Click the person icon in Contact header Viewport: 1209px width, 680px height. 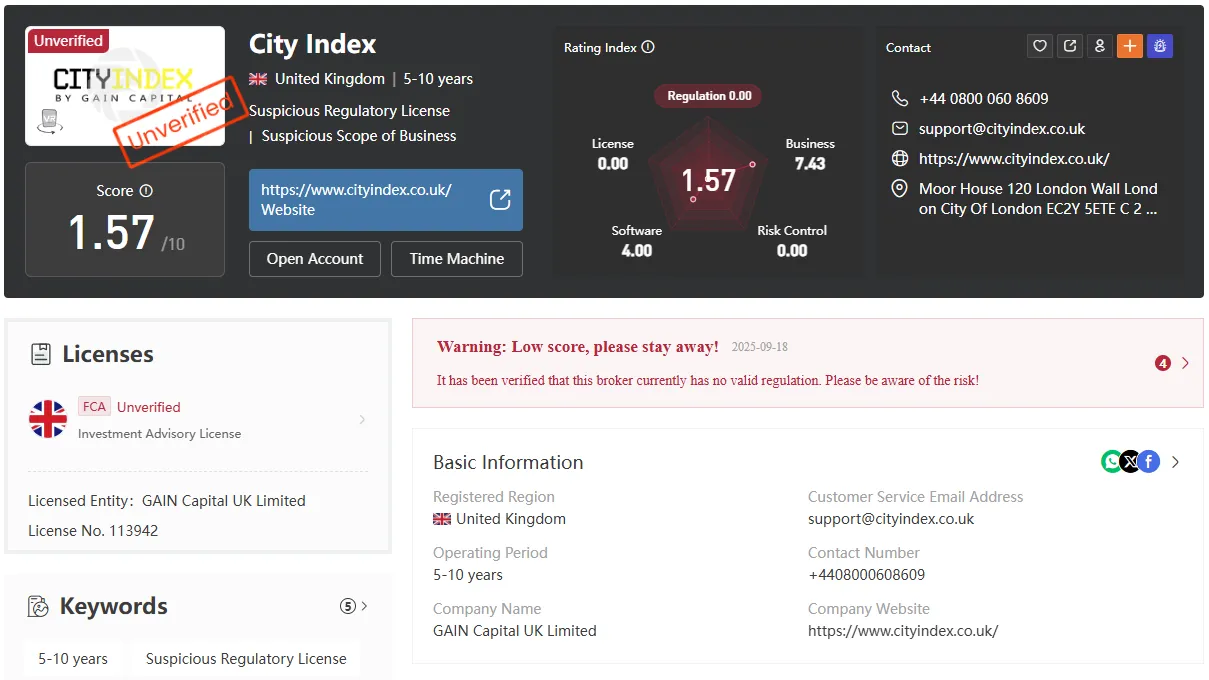click(1100, 46)
